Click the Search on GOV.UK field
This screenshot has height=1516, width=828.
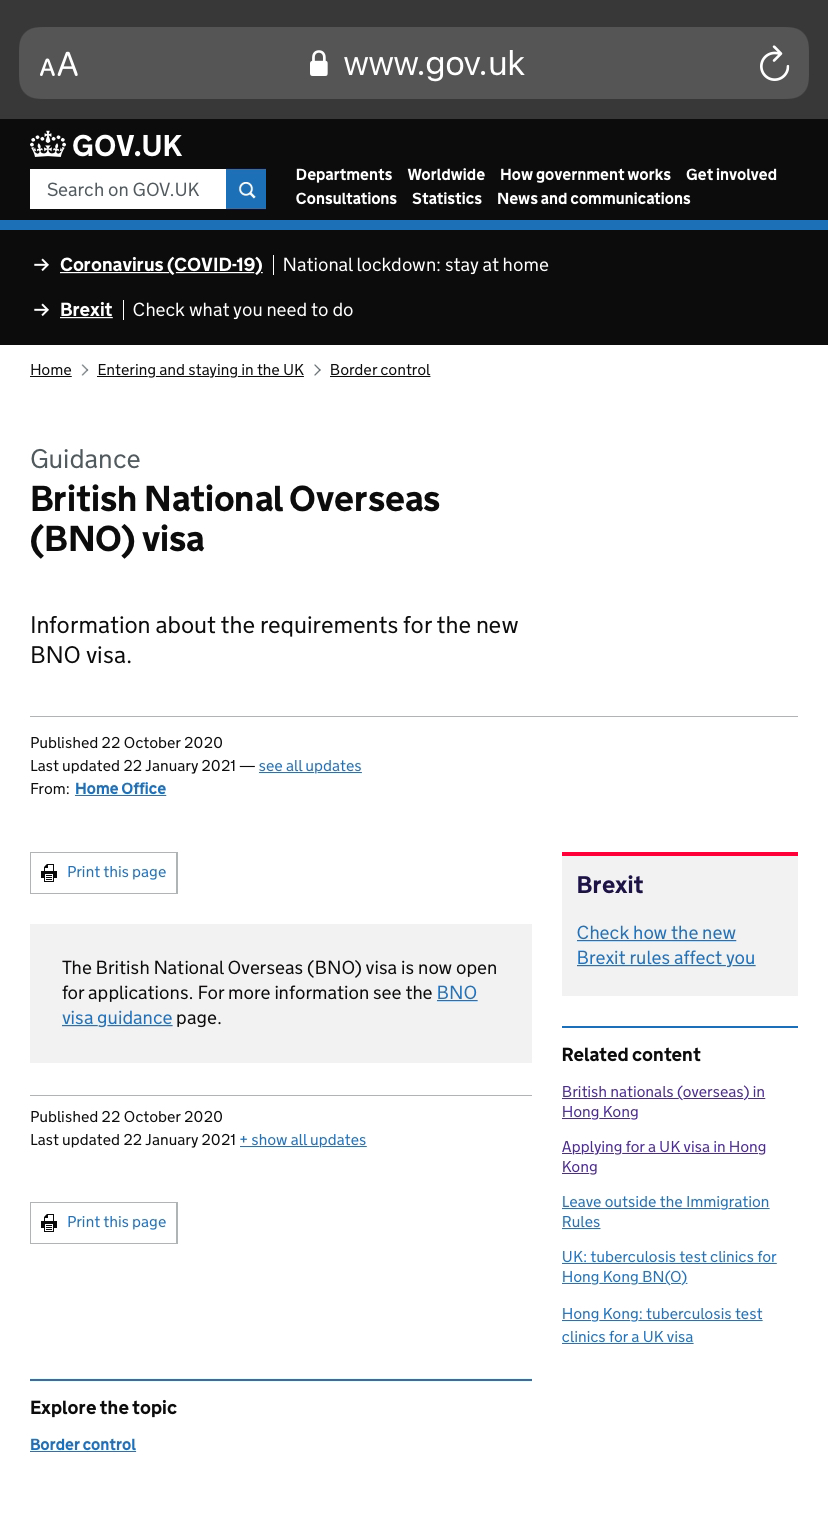click(128, 189)
